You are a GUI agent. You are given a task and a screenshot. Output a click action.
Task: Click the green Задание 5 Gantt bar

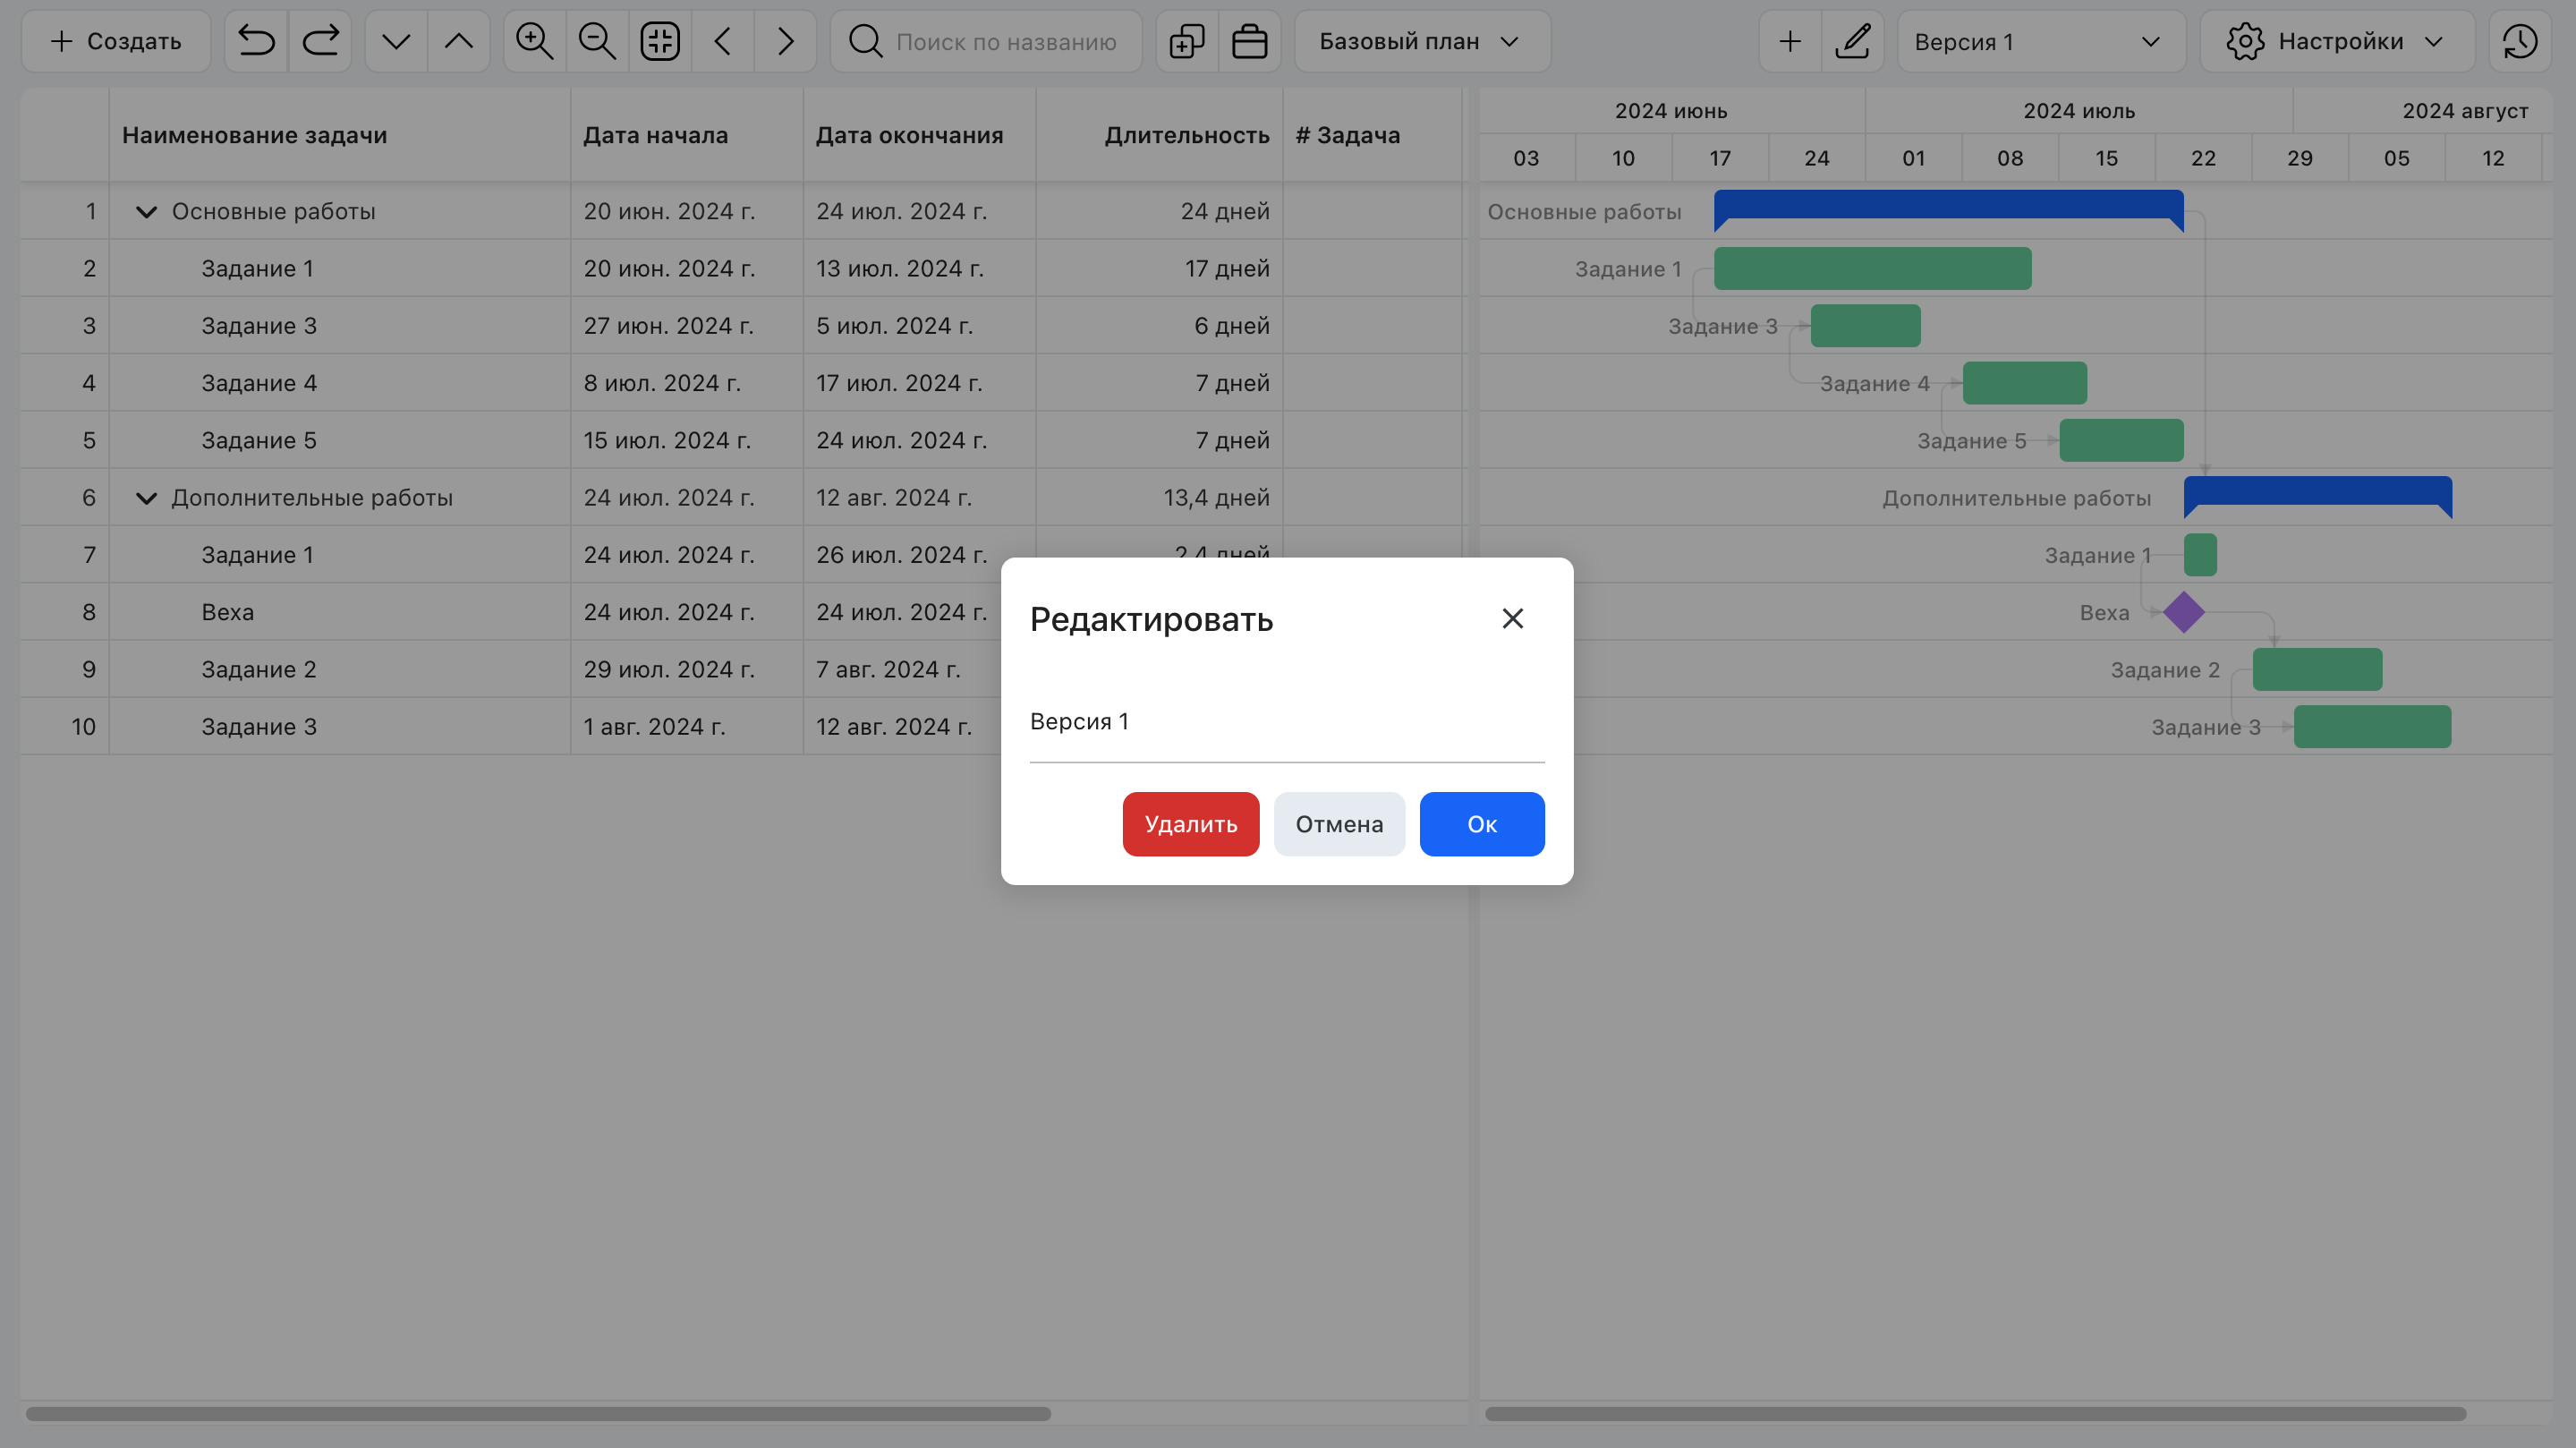2122,440
